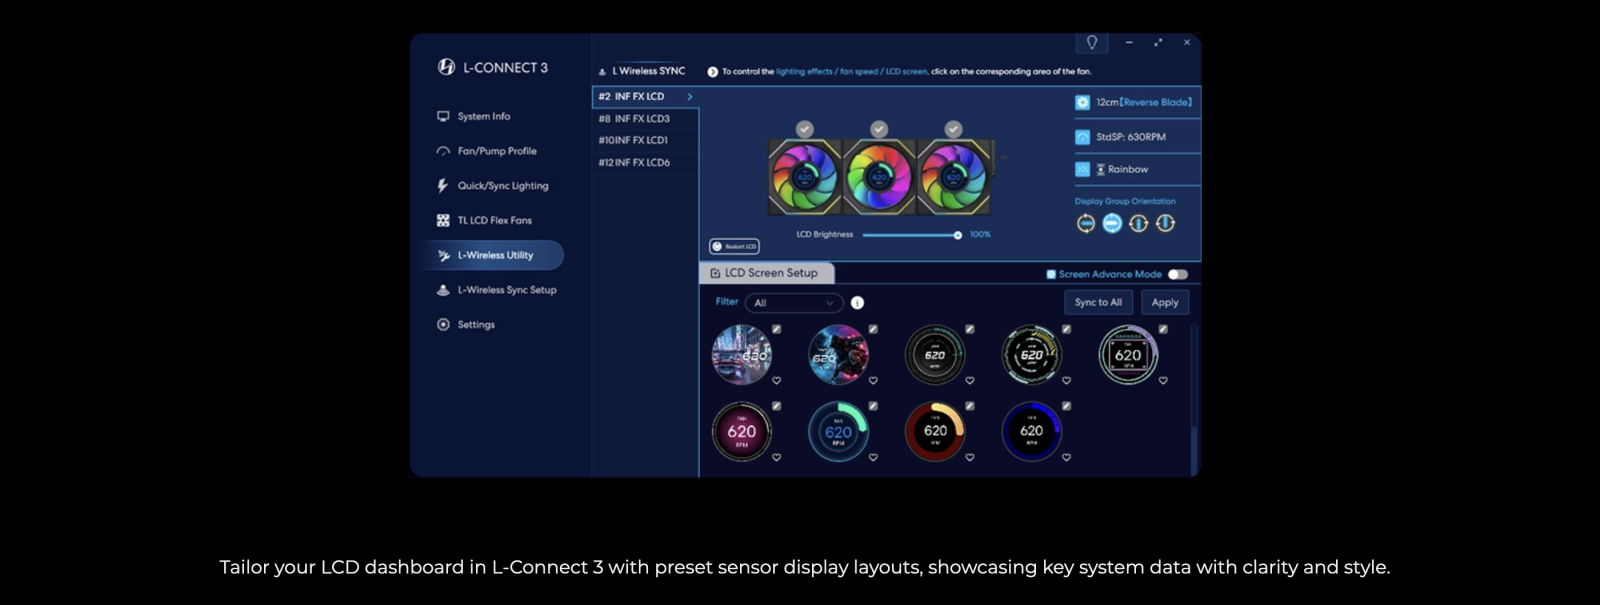1600x605 pixels.
Task: Switch to the L Wireless SYNC tab
Action: 641,71
